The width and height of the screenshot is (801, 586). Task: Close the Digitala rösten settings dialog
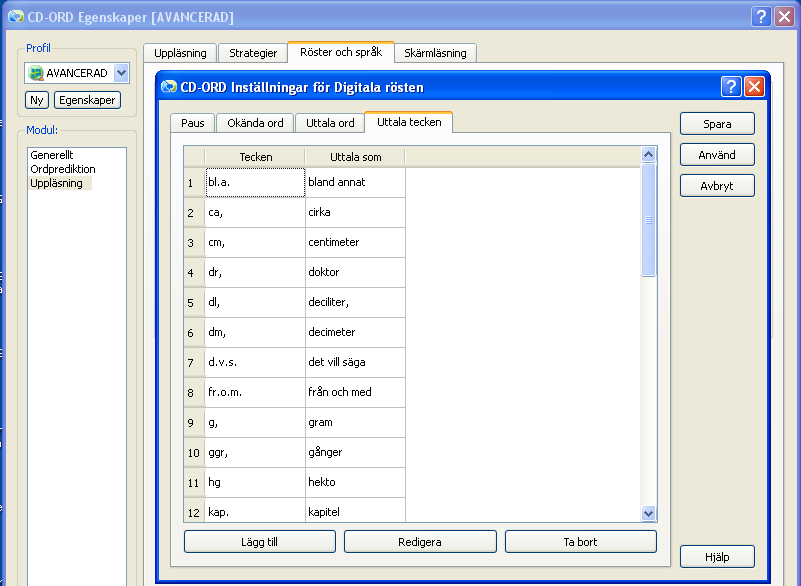pos(755,87)
